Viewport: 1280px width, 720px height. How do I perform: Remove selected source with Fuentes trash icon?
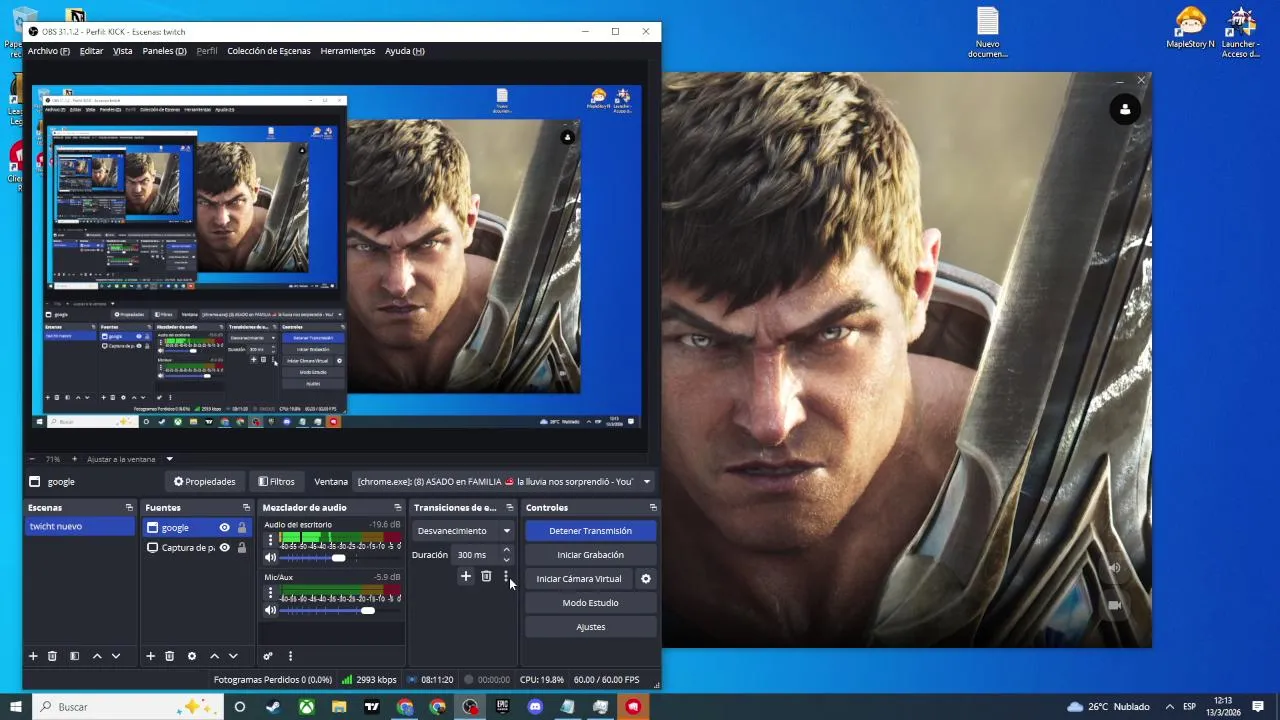tap(169, 656)
